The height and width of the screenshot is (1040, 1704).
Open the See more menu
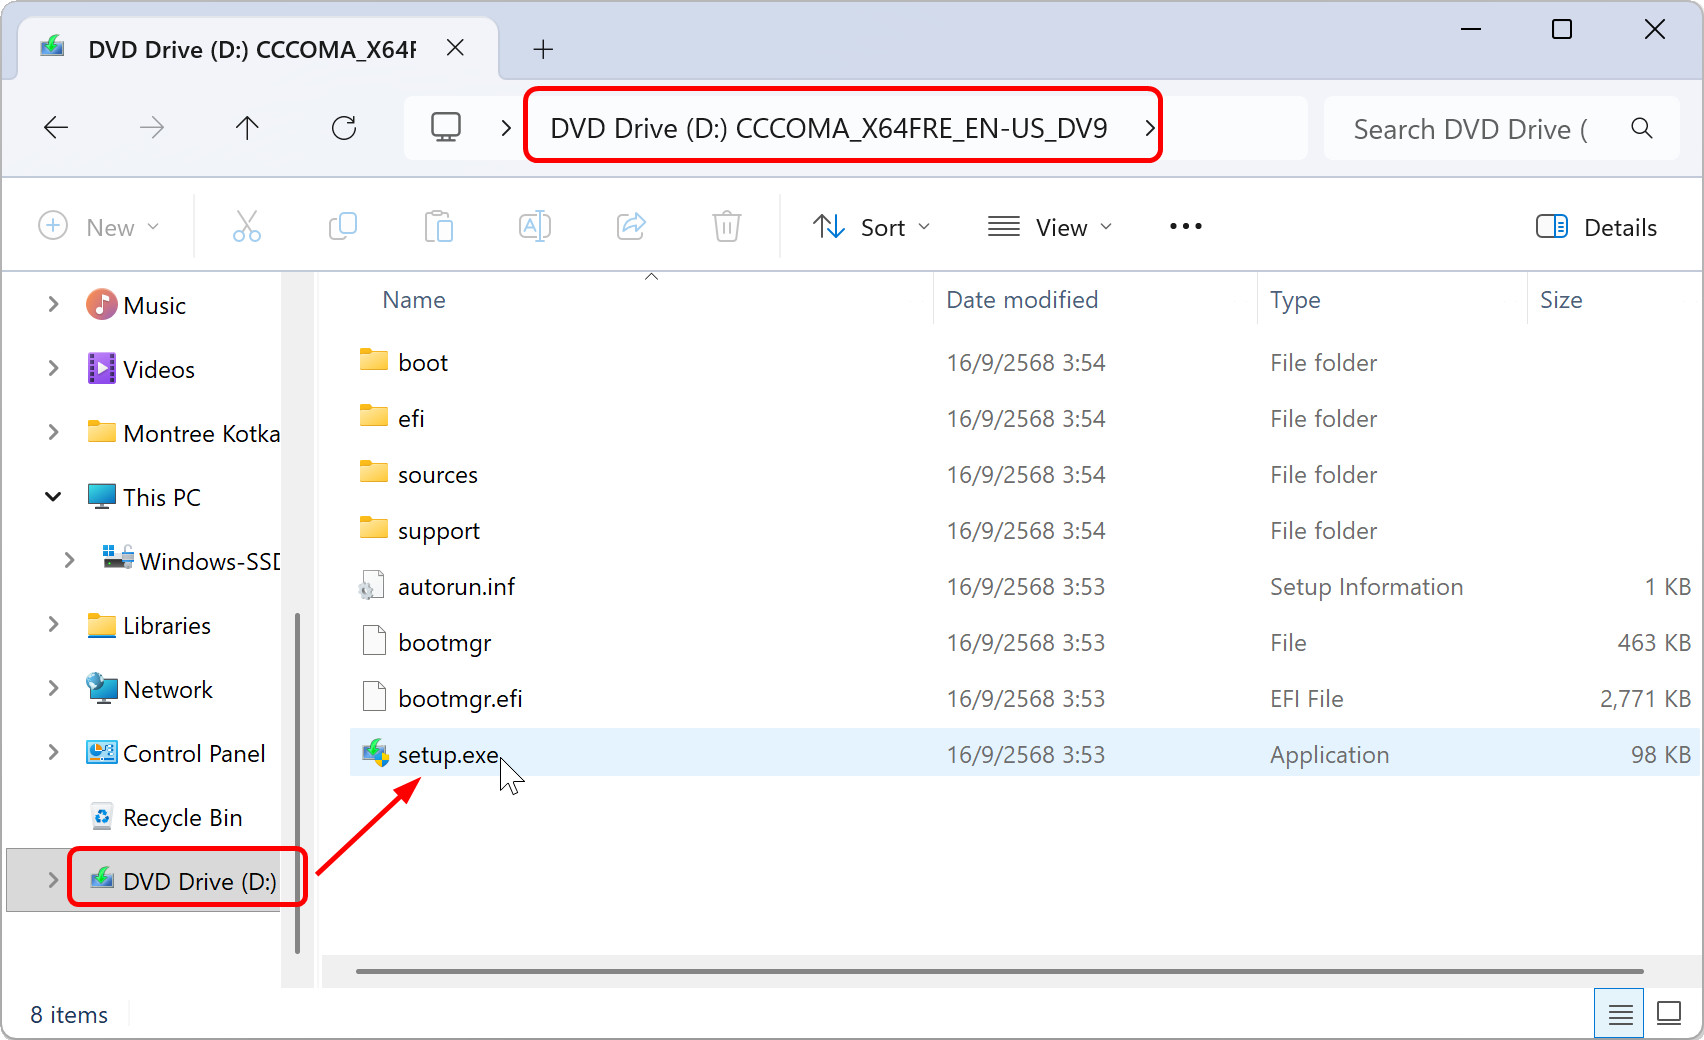pos(1184,226)
